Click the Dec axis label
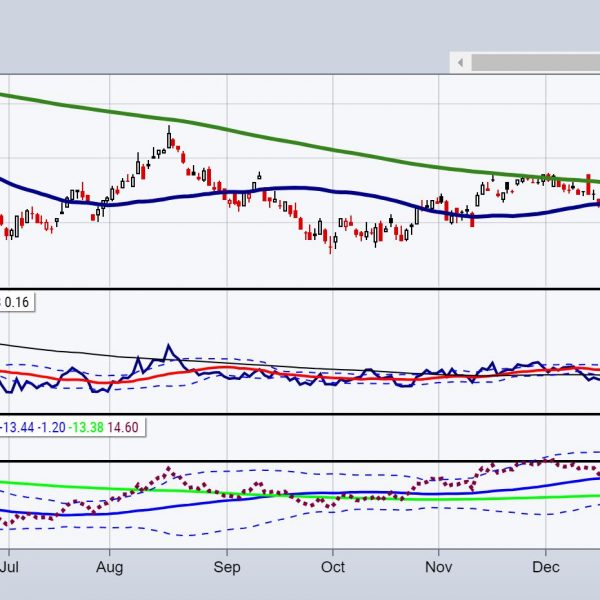The width and height of the screenshot is (600, 600). 546,567
